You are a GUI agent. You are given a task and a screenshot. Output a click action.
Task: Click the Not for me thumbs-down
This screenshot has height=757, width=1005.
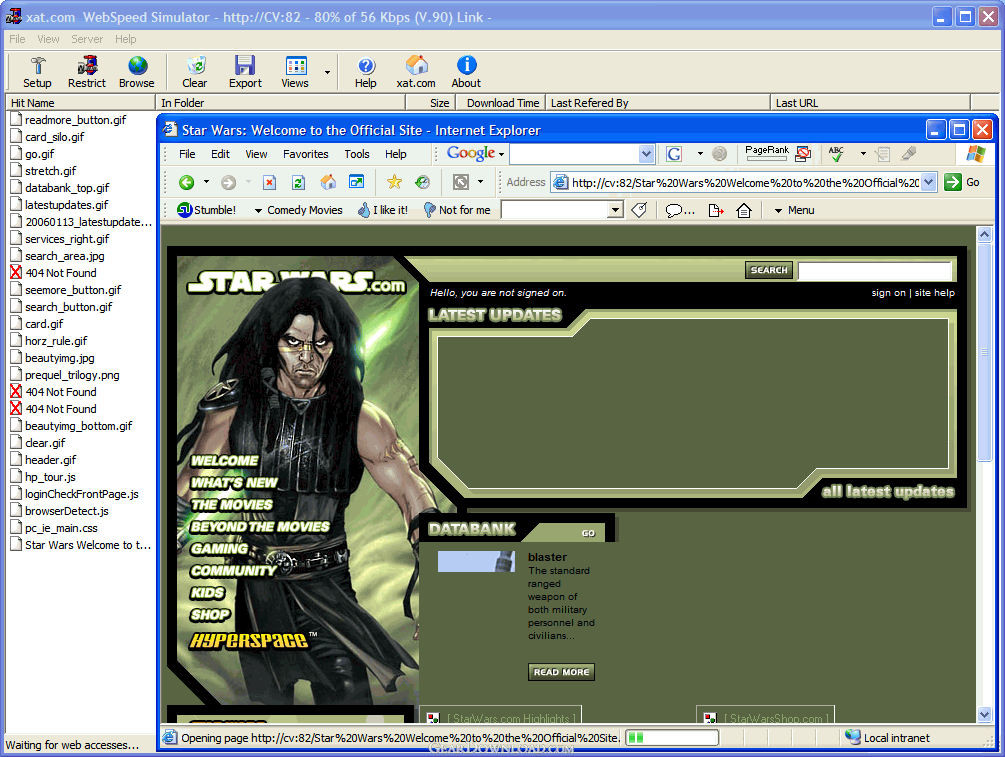pos(457,210)
